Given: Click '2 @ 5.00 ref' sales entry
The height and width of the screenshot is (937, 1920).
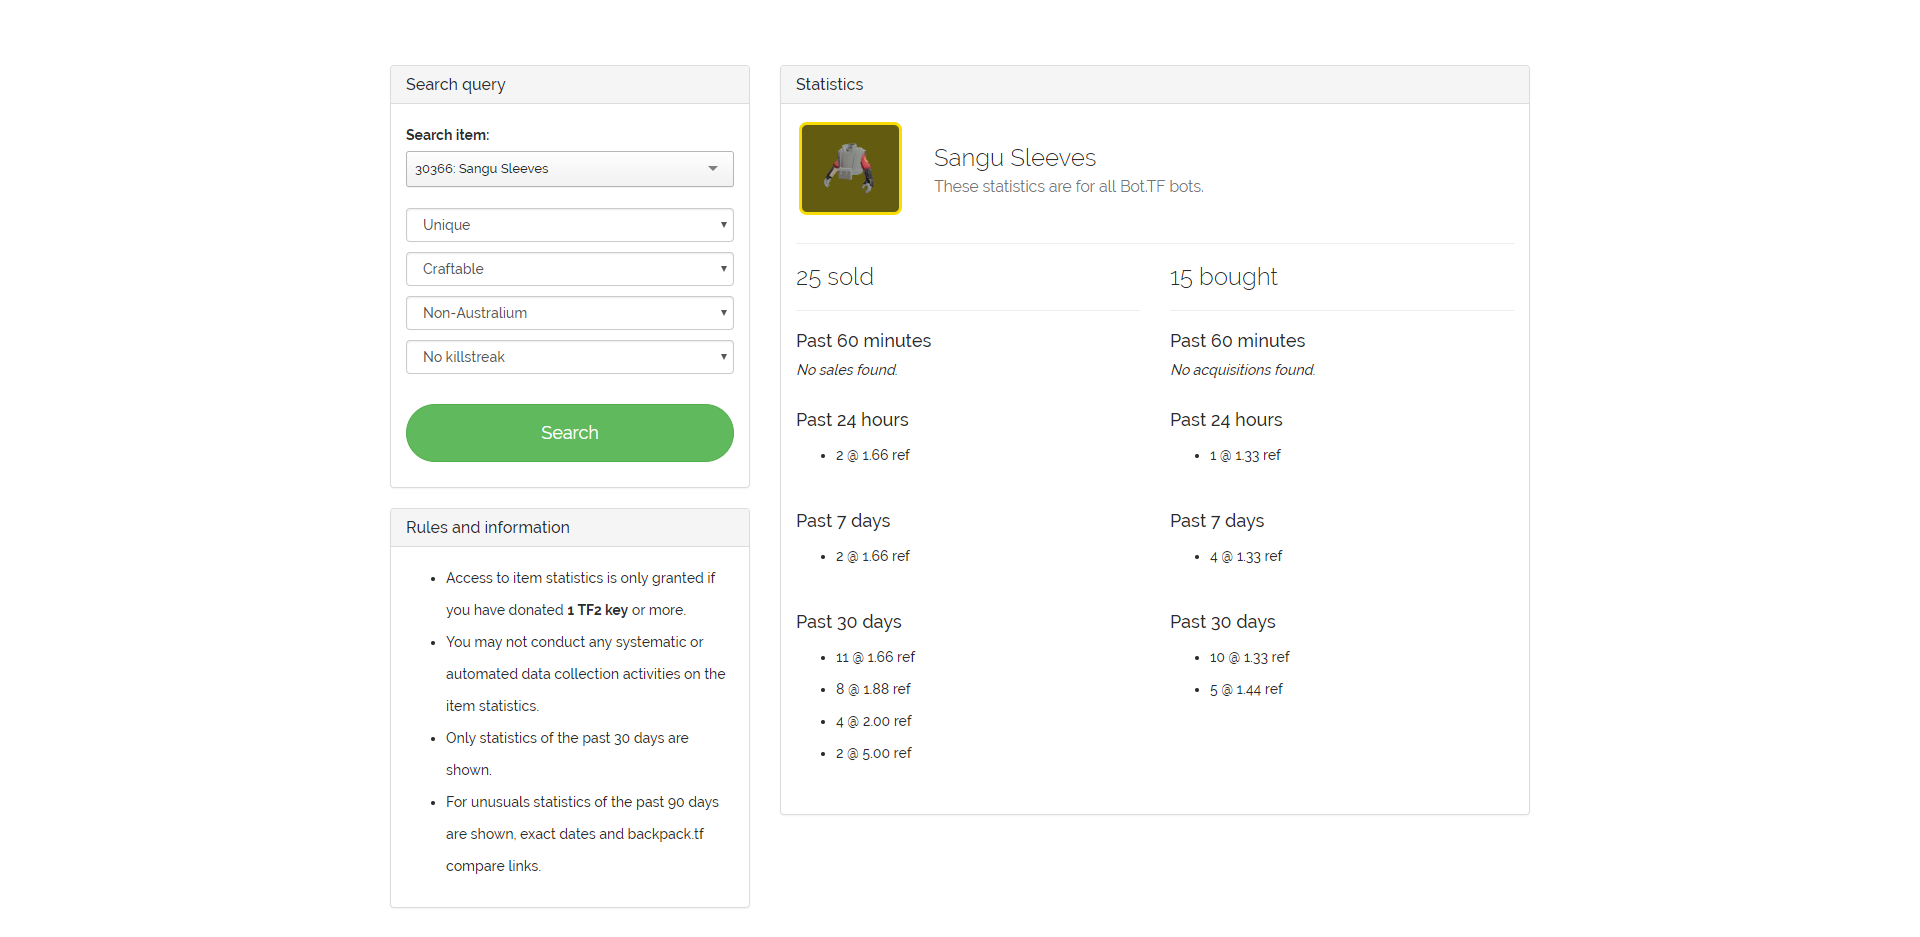Looking at the screenshot, I should tap(874, 753).
